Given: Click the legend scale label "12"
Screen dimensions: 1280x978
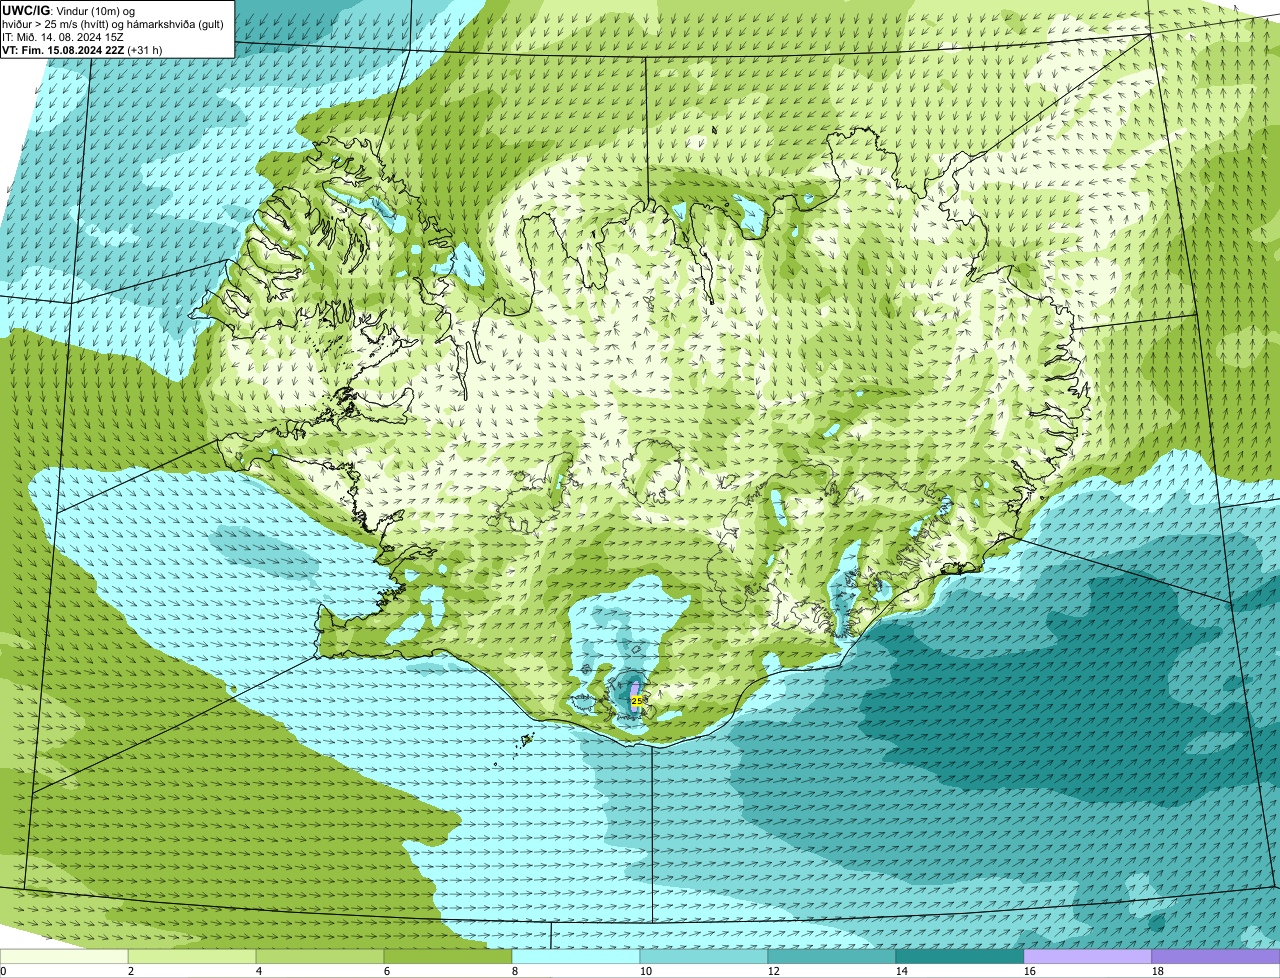Looking at the screenshot, I should click(774, 971).
